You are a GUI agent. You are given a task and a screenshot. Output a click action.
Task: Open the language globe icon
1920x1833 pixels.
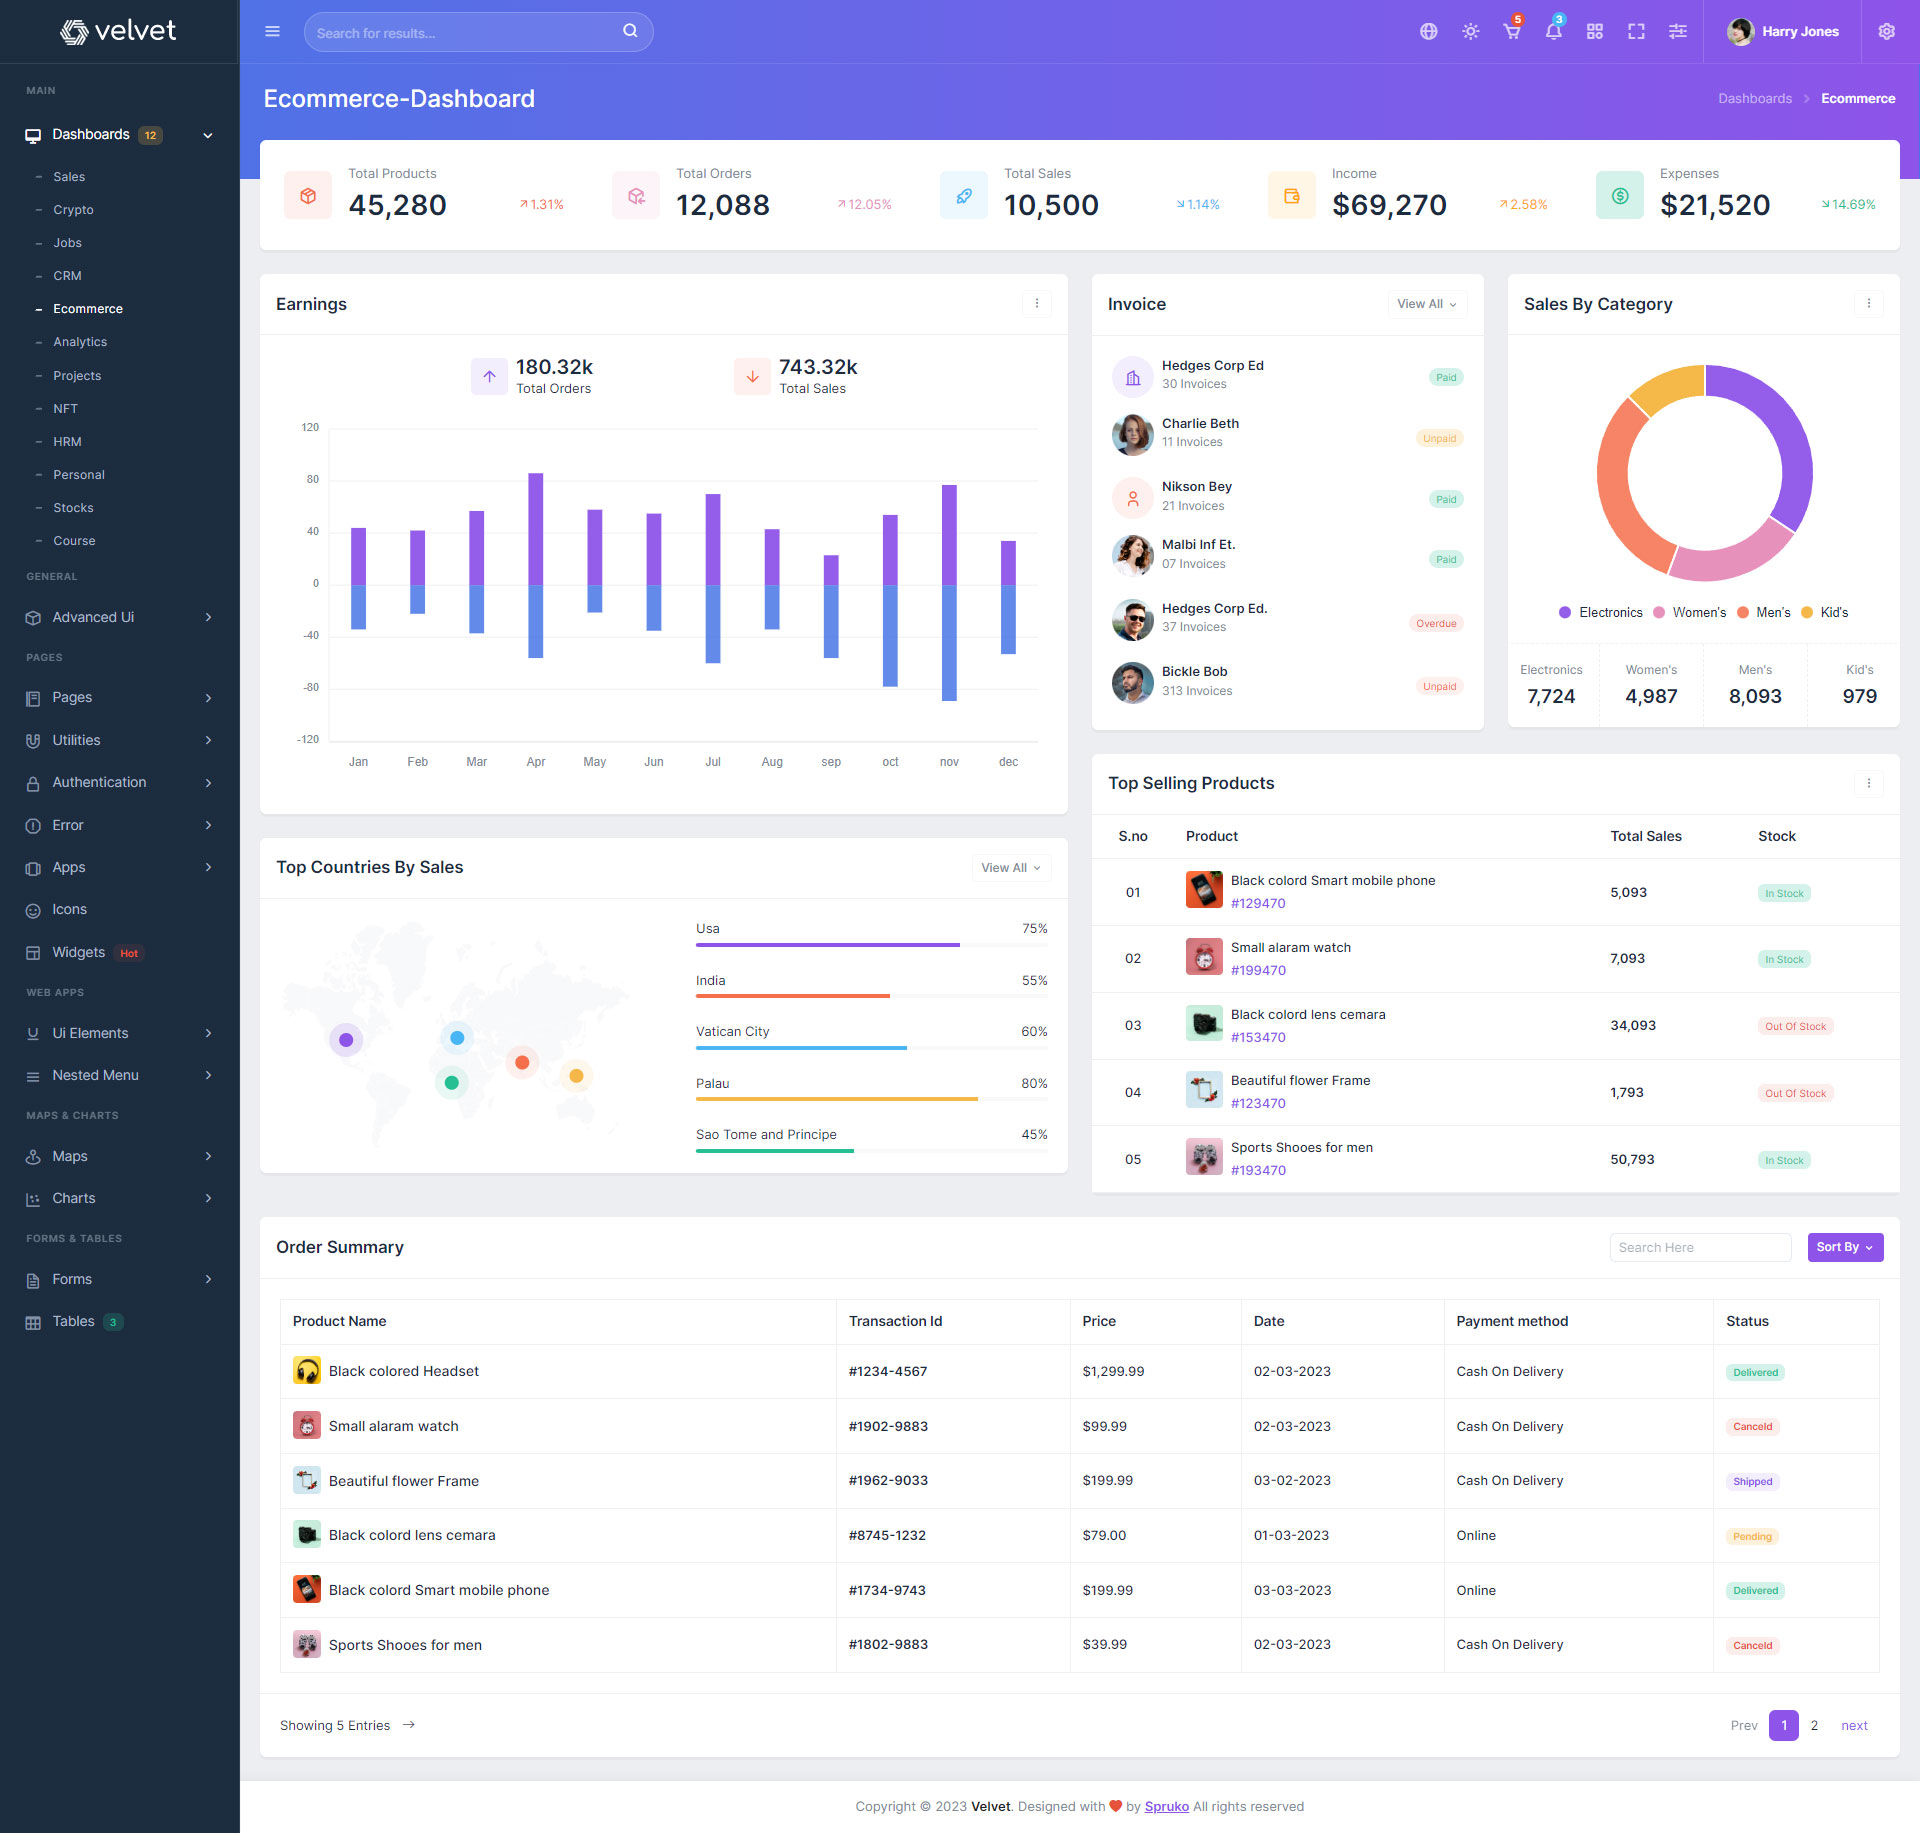tap(1428, 32)
